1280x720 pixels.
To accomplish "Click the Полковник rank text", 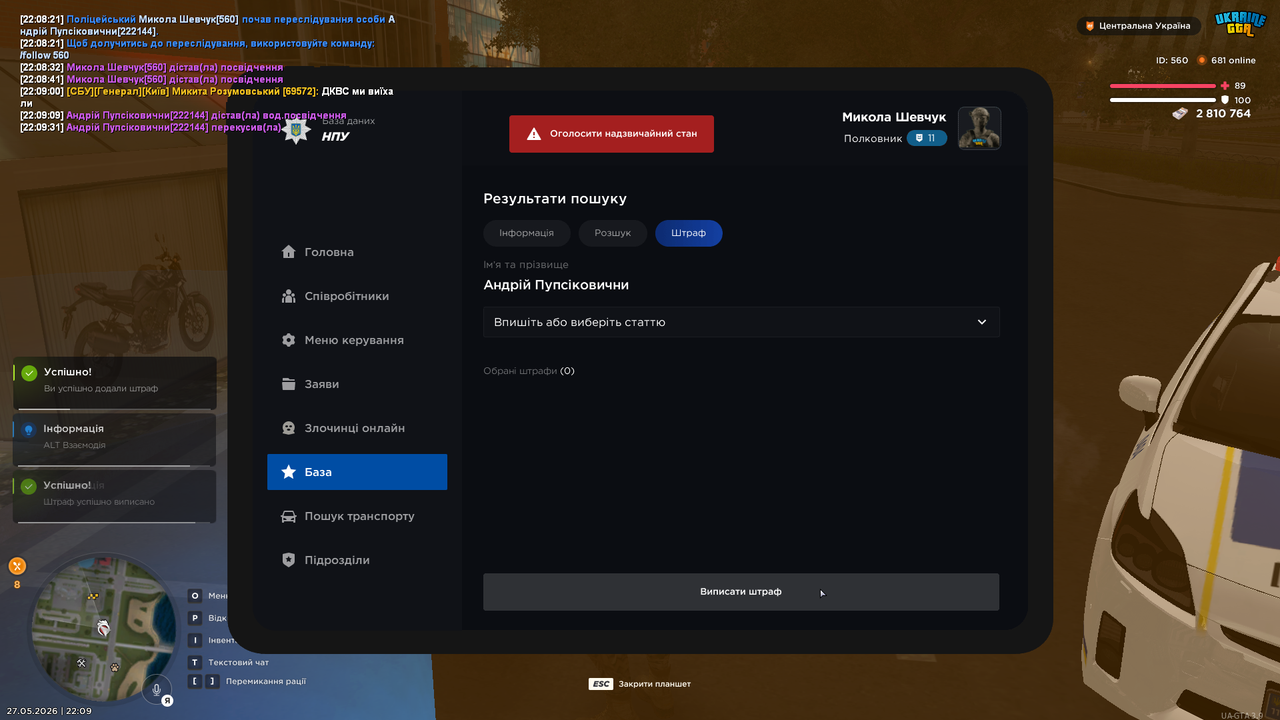I will tap(873, 139).
